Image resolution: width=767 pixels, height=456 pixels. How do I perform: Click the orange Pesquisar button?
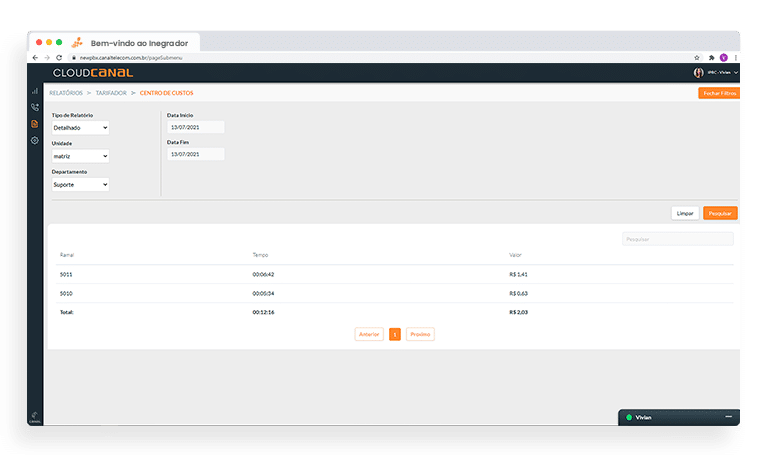pyautogui.click(x=720, y=213)
